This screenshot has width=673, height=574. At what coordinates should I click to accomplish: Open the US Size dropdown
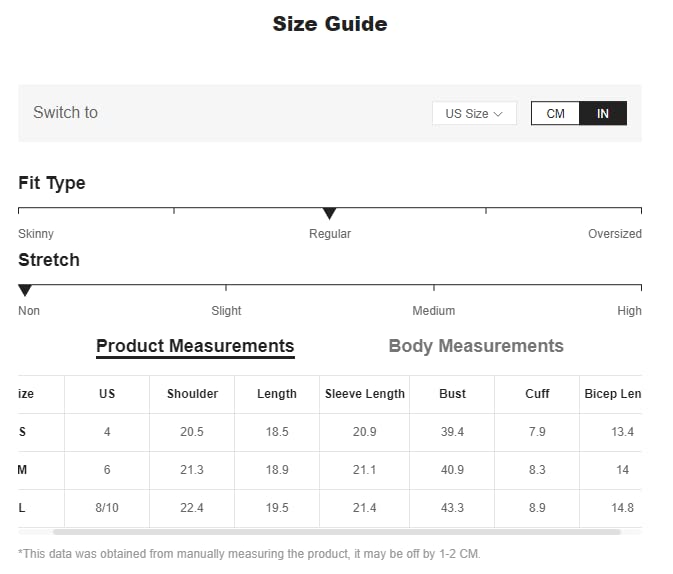[474, 114]
